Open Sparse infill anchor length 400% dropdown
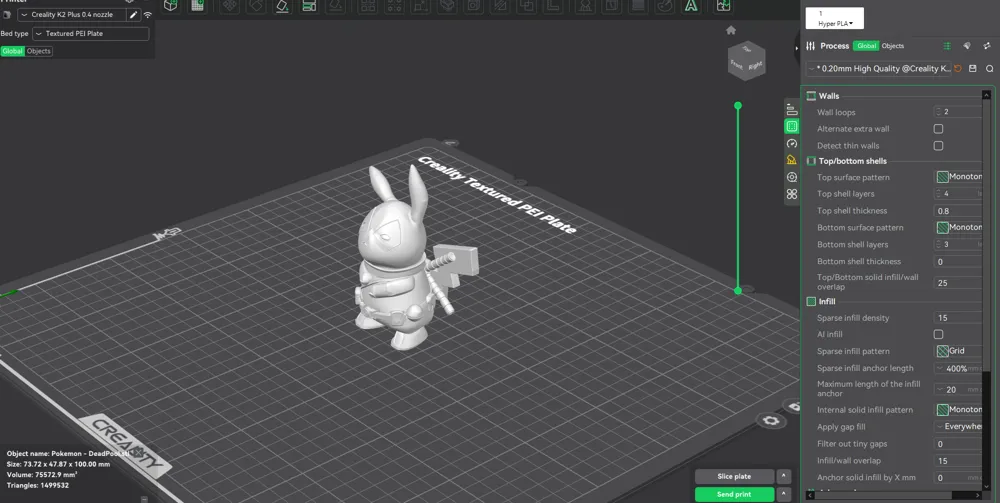This screenshot has width=1000, height=503. 959,368
